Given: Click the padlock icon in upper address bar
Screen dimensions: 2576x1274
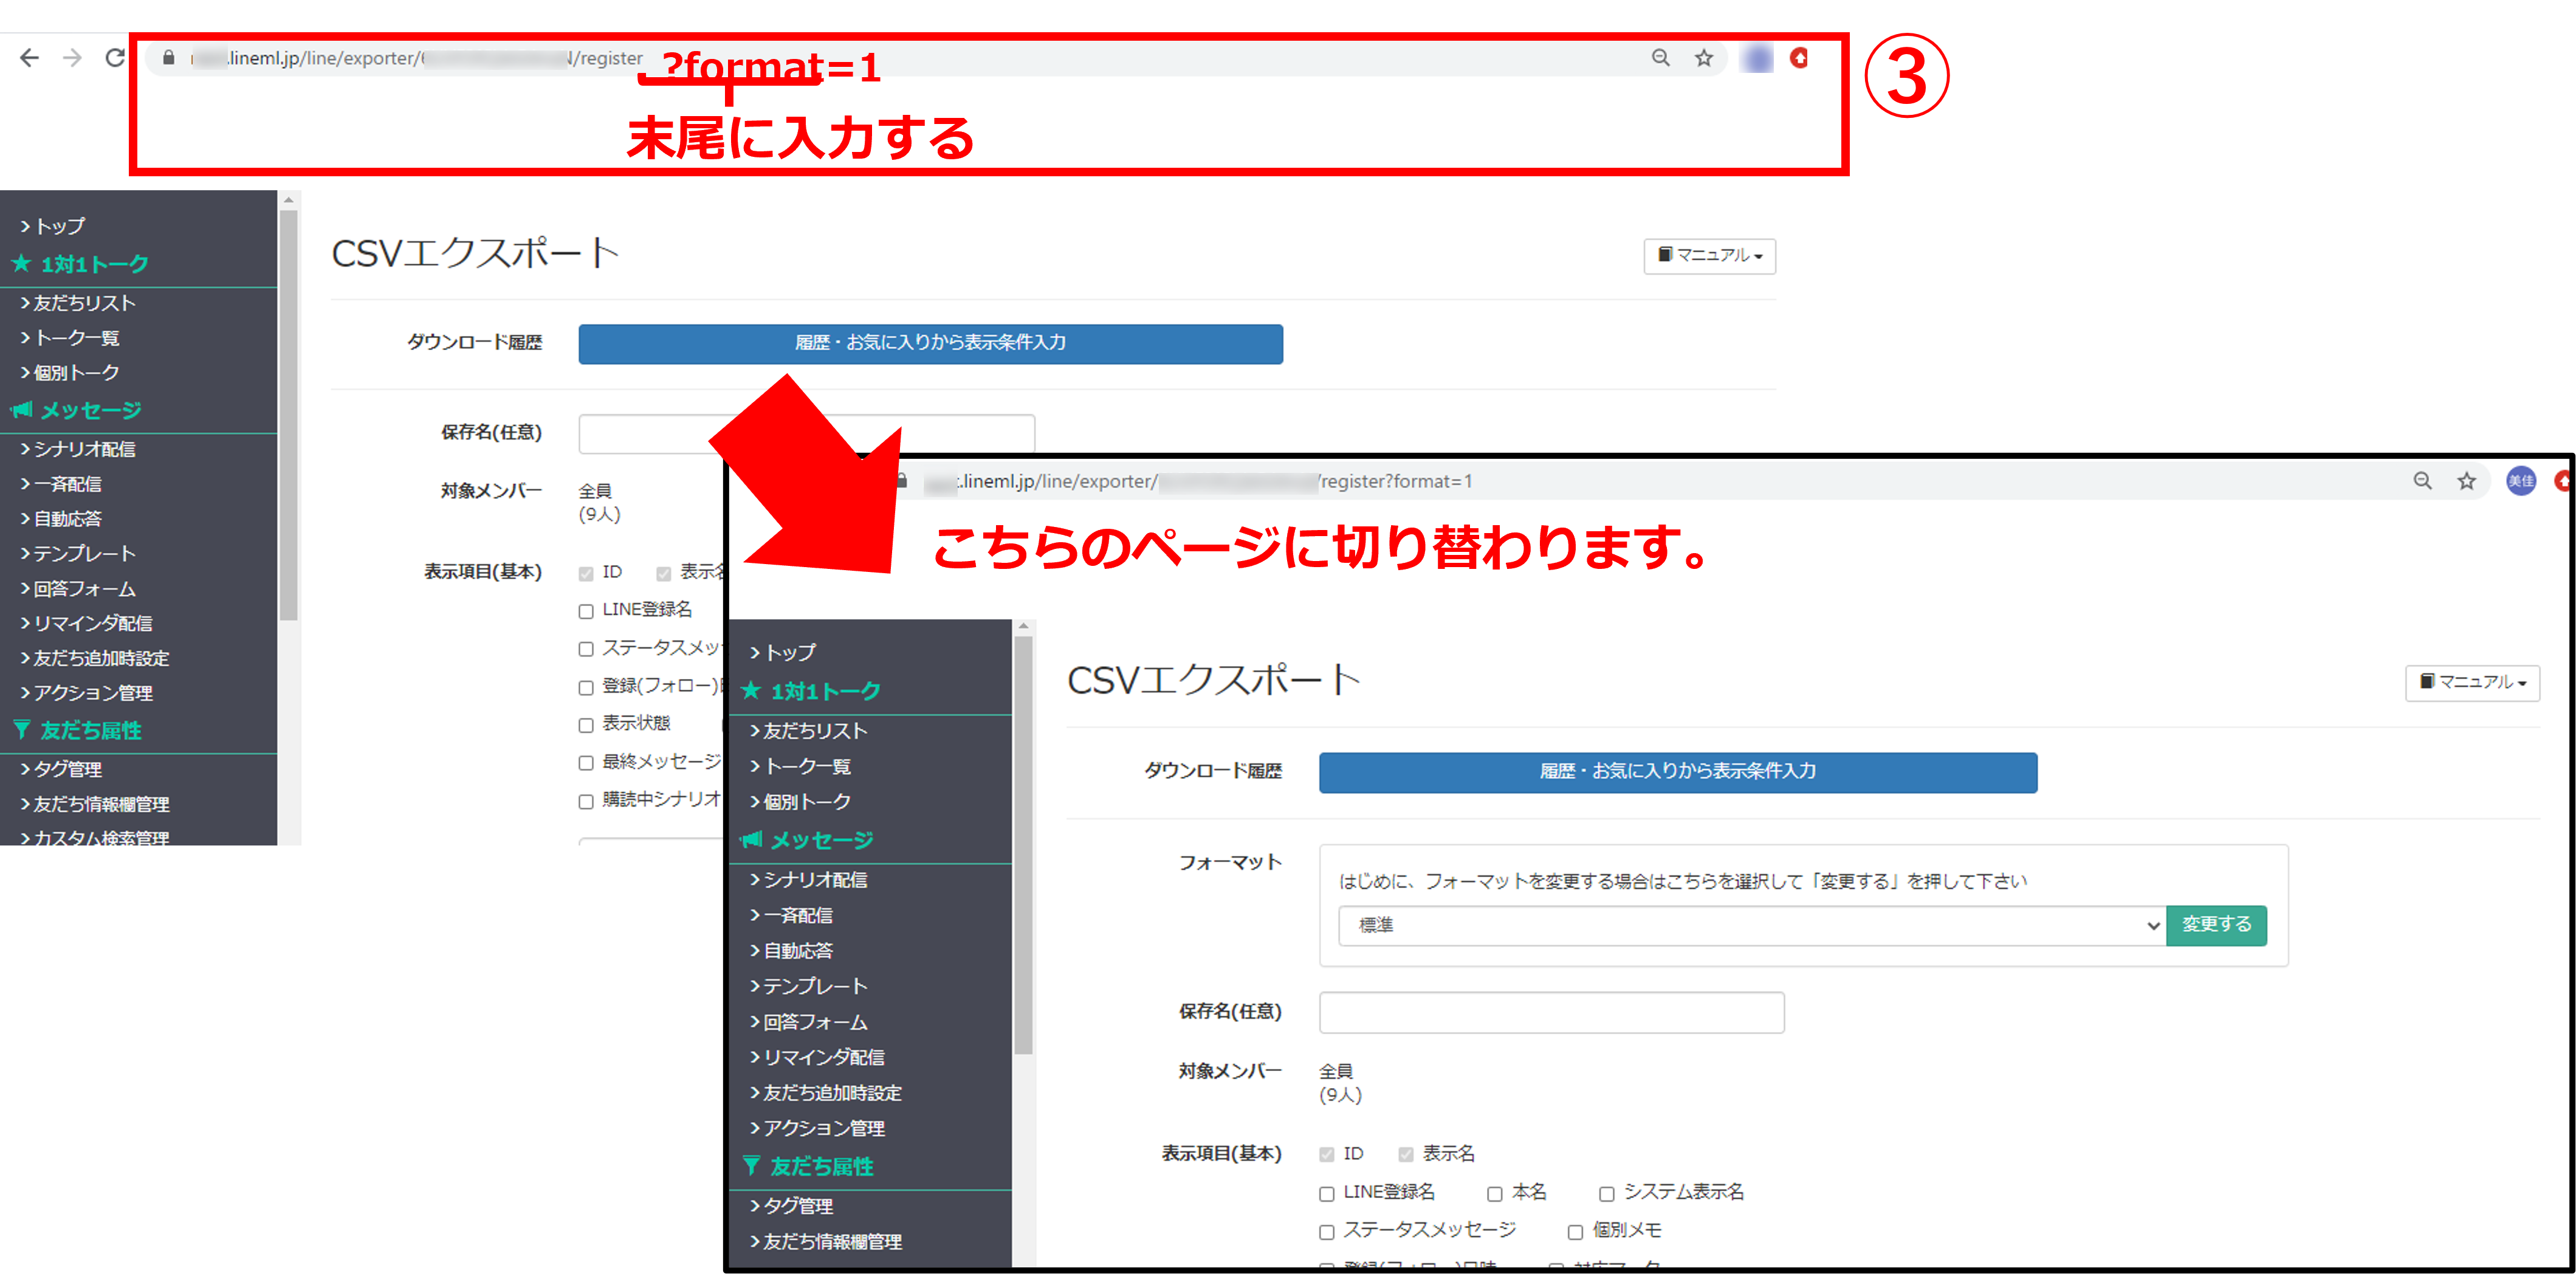Looking at the screenshot, I should click(168, 58).
